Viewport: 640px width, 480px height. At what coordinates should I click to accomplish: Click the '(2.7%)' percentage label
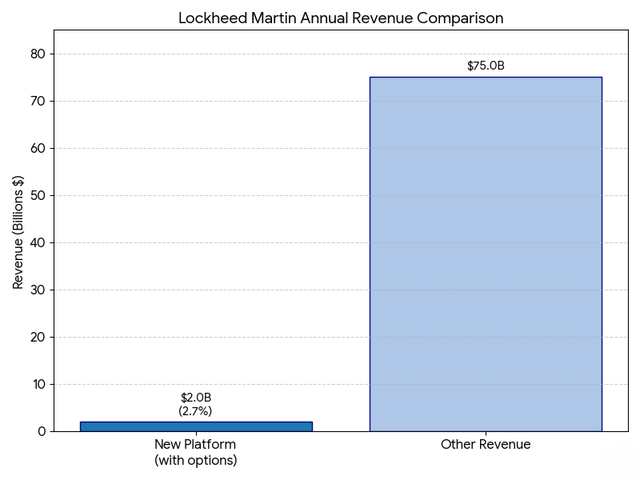coord(195,411)
